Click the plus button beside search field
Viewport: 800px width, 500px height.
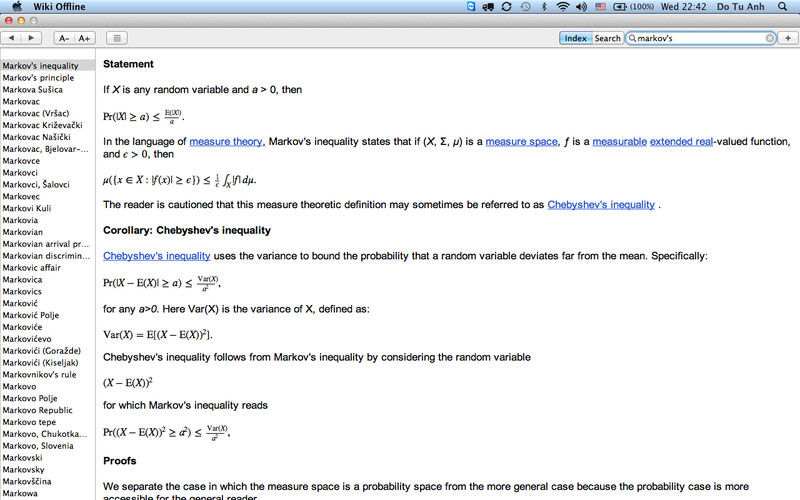coord(788,38)
